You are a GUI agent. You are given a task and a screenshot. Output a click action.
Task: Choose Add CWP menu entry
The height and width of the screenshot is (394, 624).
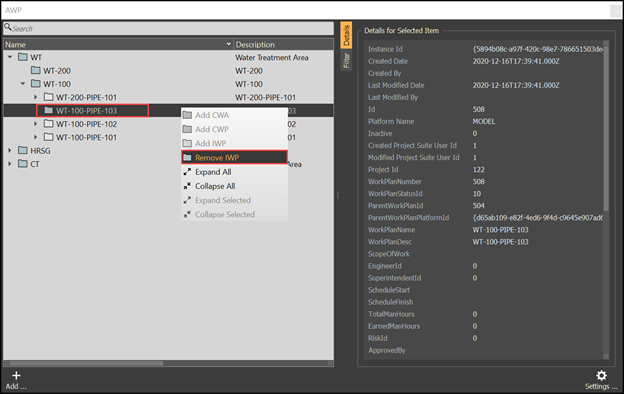(x=234, y=129)
